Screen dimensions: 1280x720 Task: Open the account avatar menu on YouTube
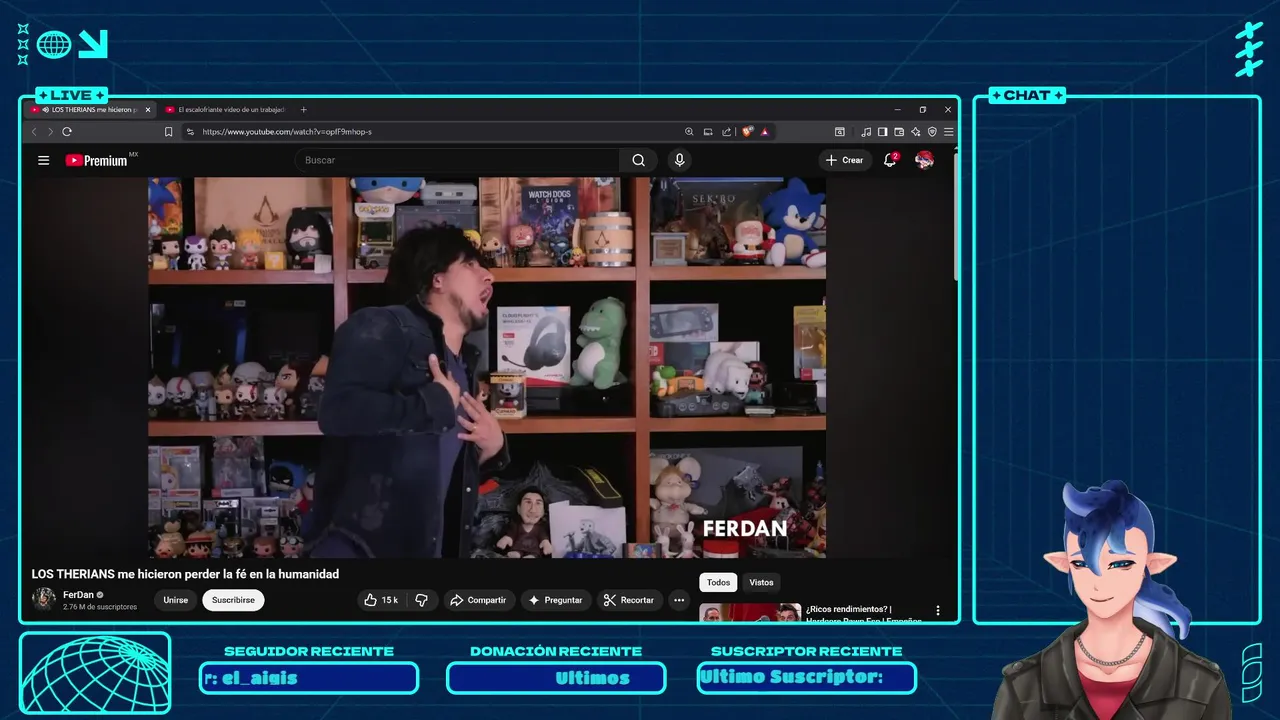point(924,160)
